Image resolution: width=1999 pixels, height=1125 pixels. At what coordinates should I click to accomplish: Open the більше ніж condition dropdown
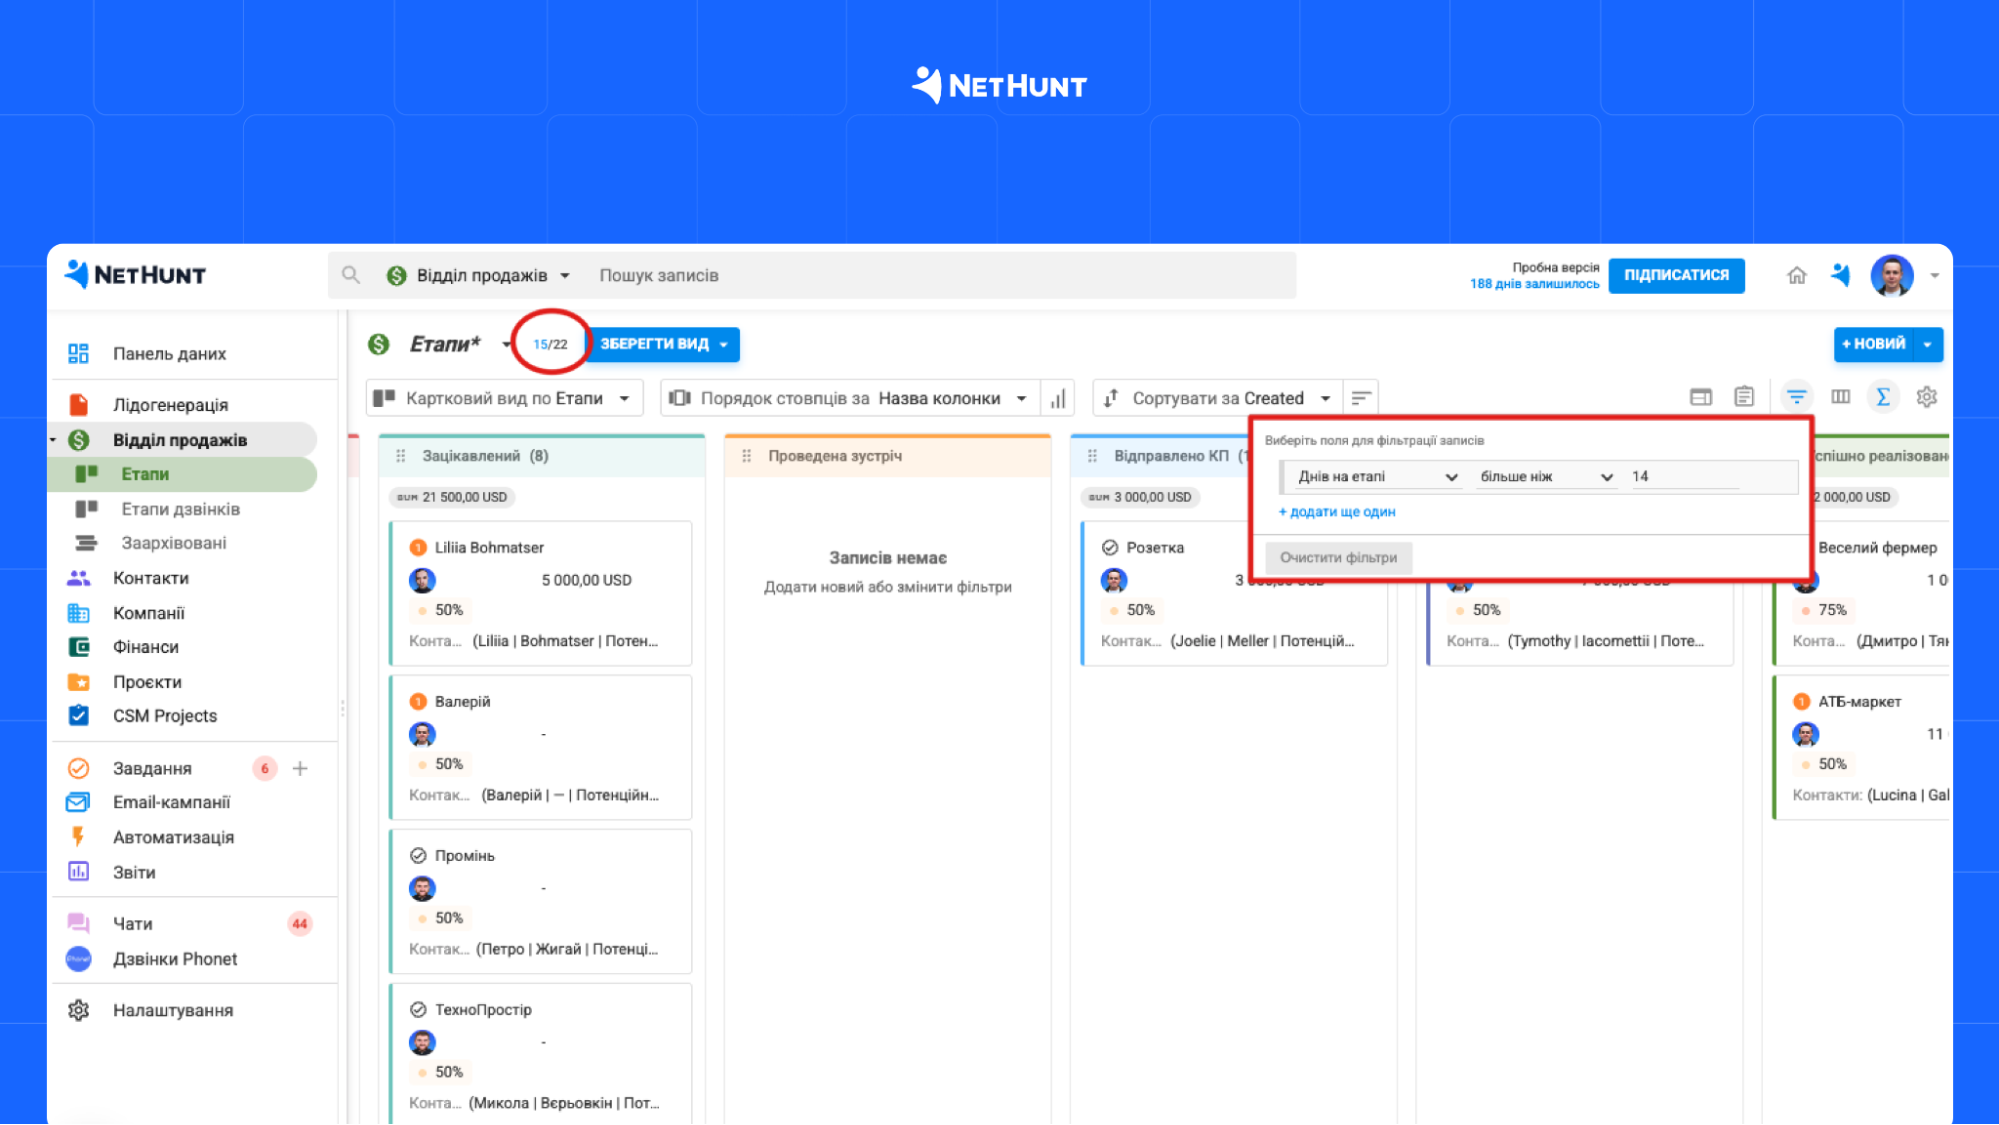[1546, 477]
